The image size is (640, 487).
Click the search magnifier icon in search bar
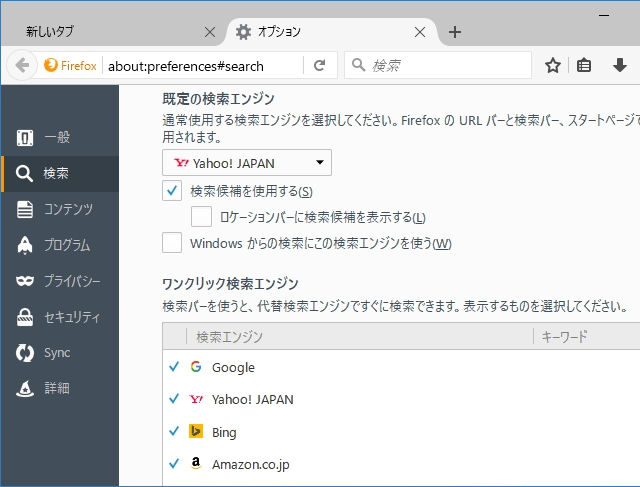pyautogui.click(x=358, y=64)
